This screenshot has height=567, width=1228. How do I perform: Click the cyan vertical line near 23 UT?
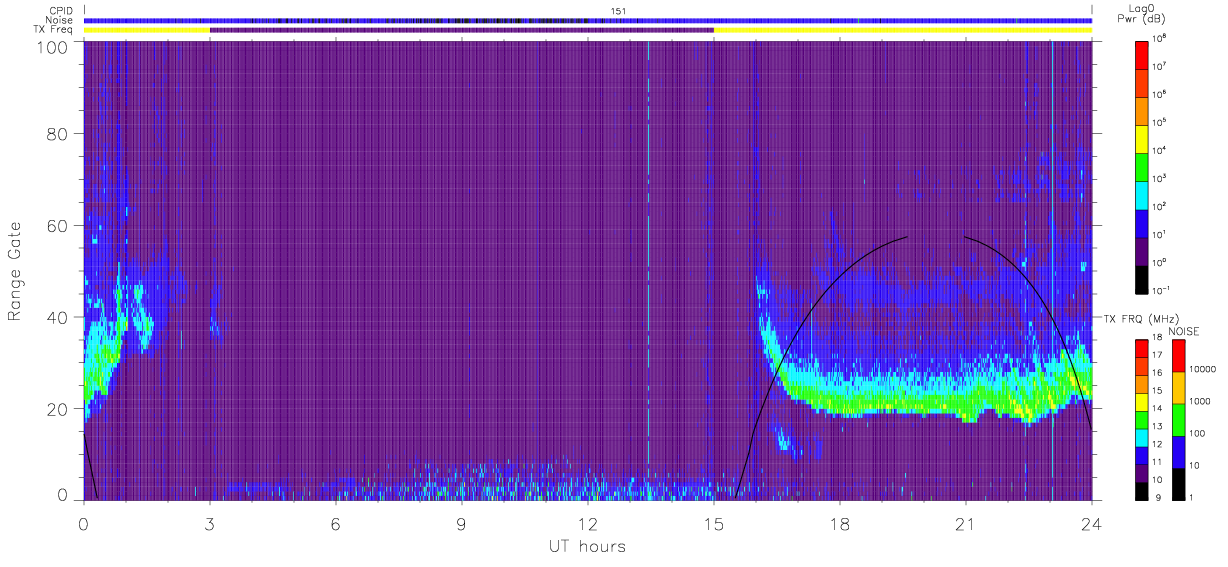click(x=1052, y=270)
